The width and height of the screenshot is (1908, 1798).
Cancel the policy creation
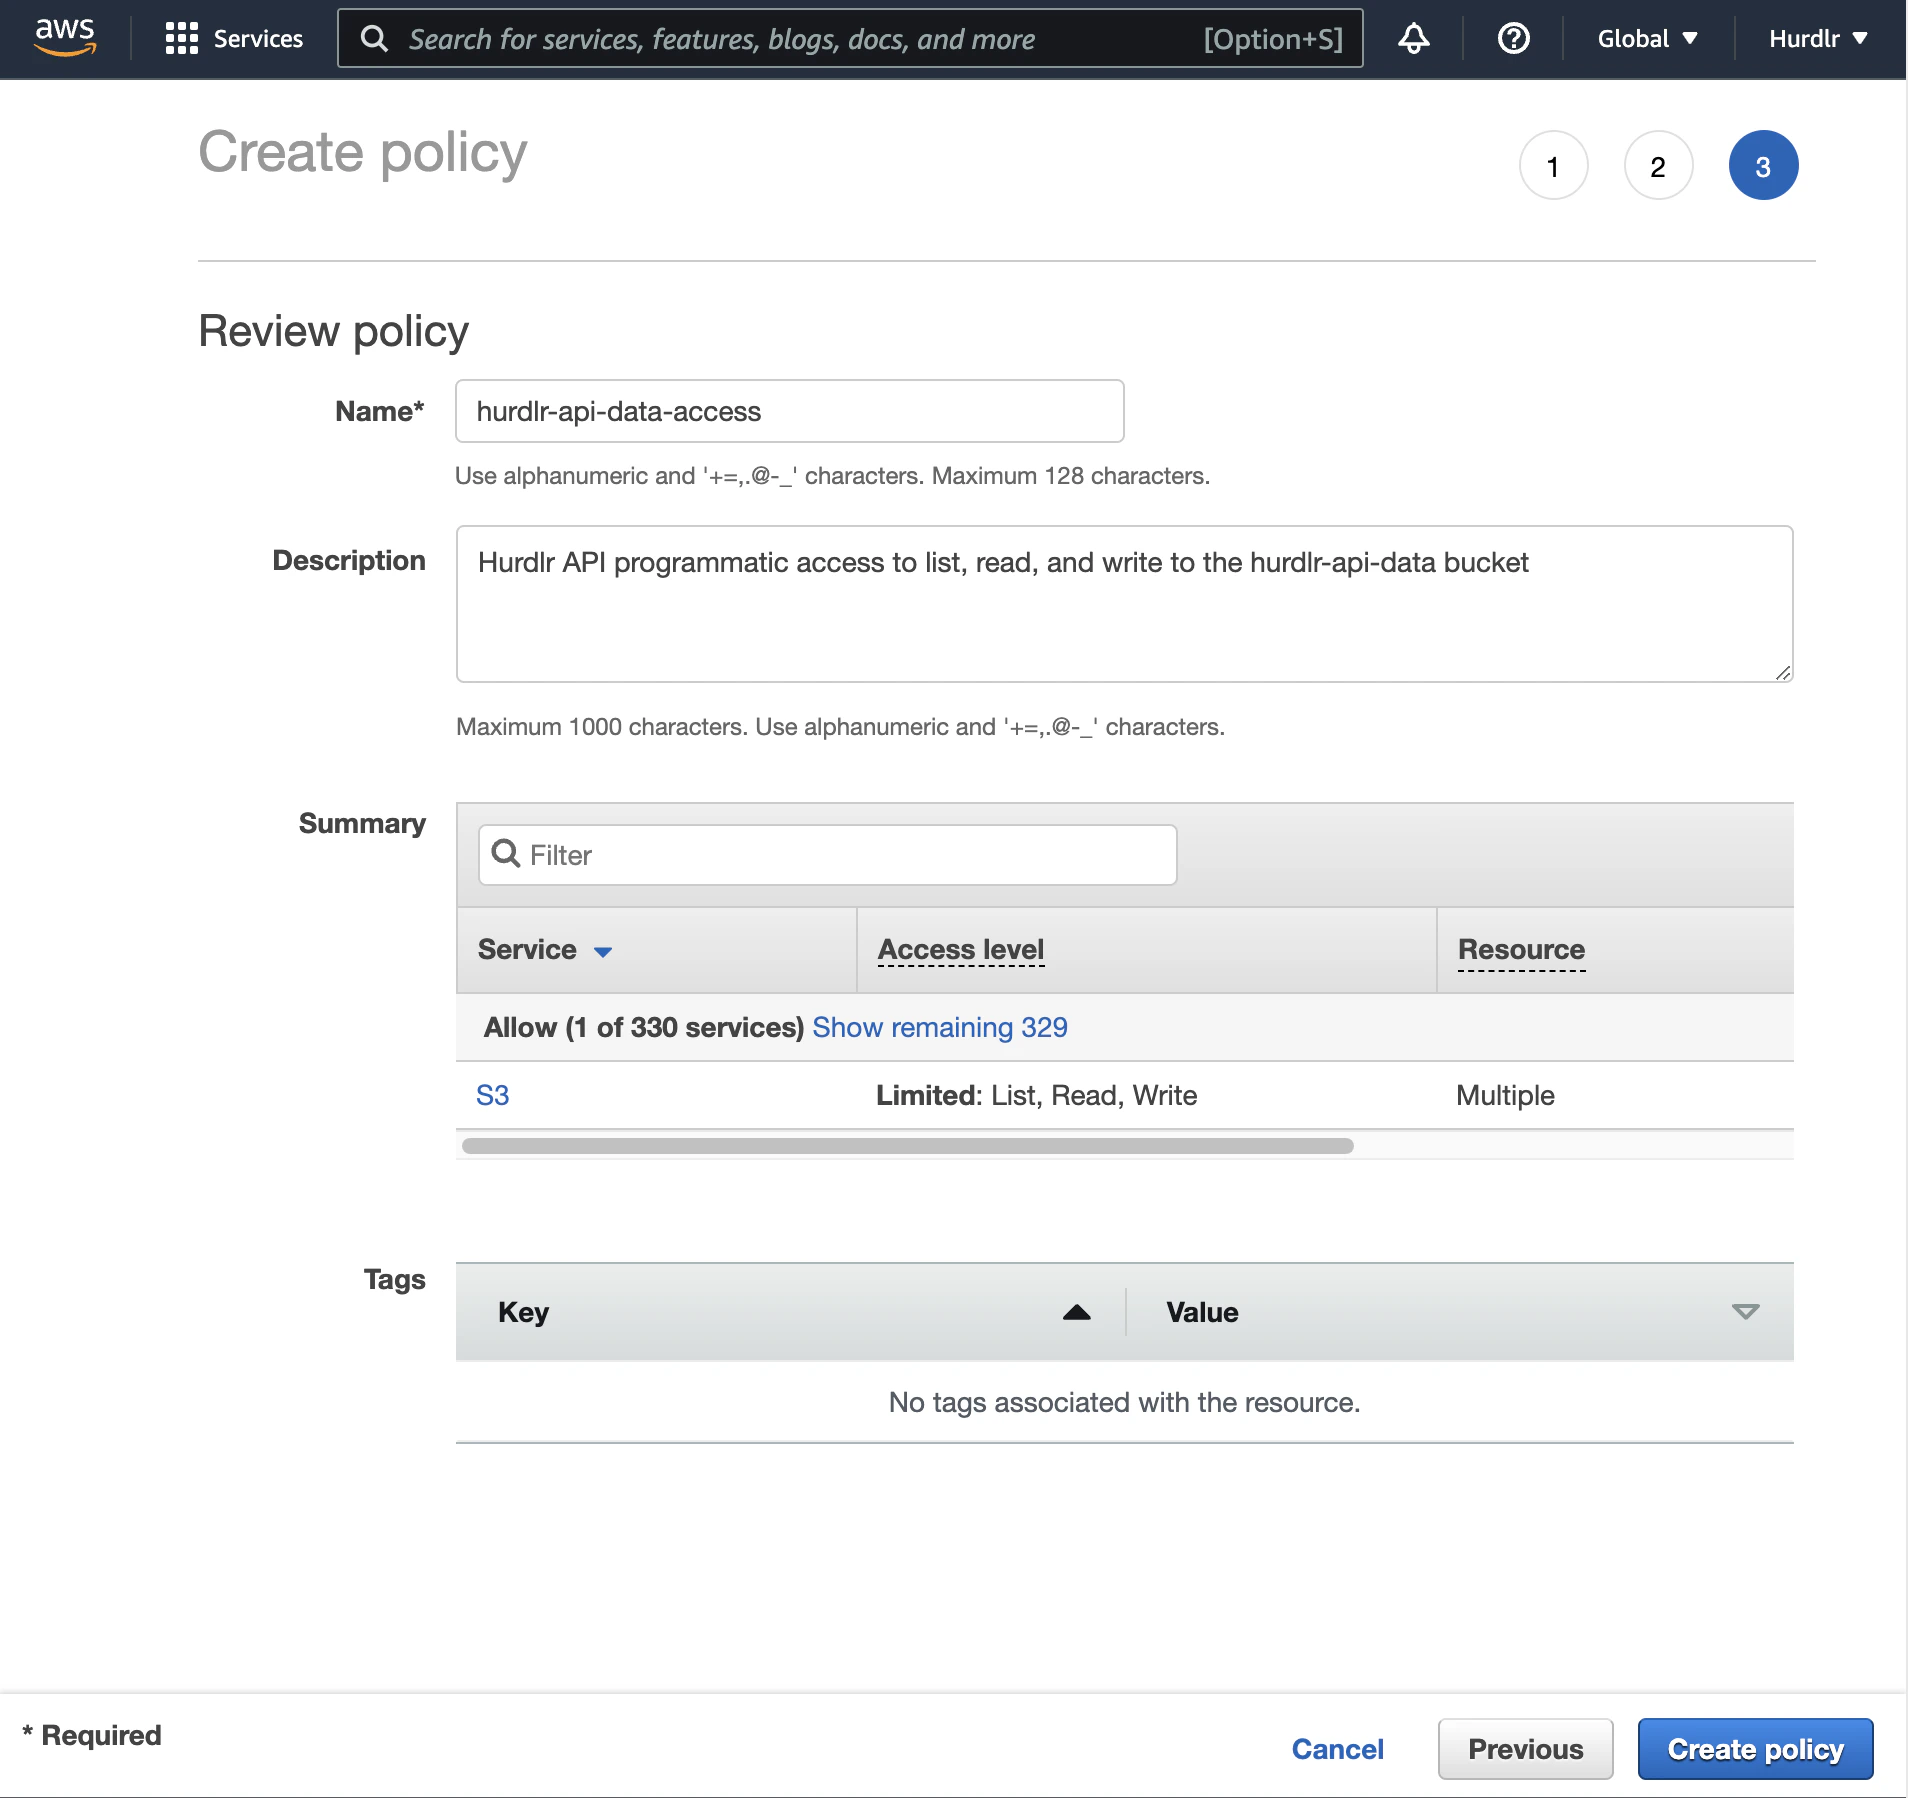pos(1337,1749)
